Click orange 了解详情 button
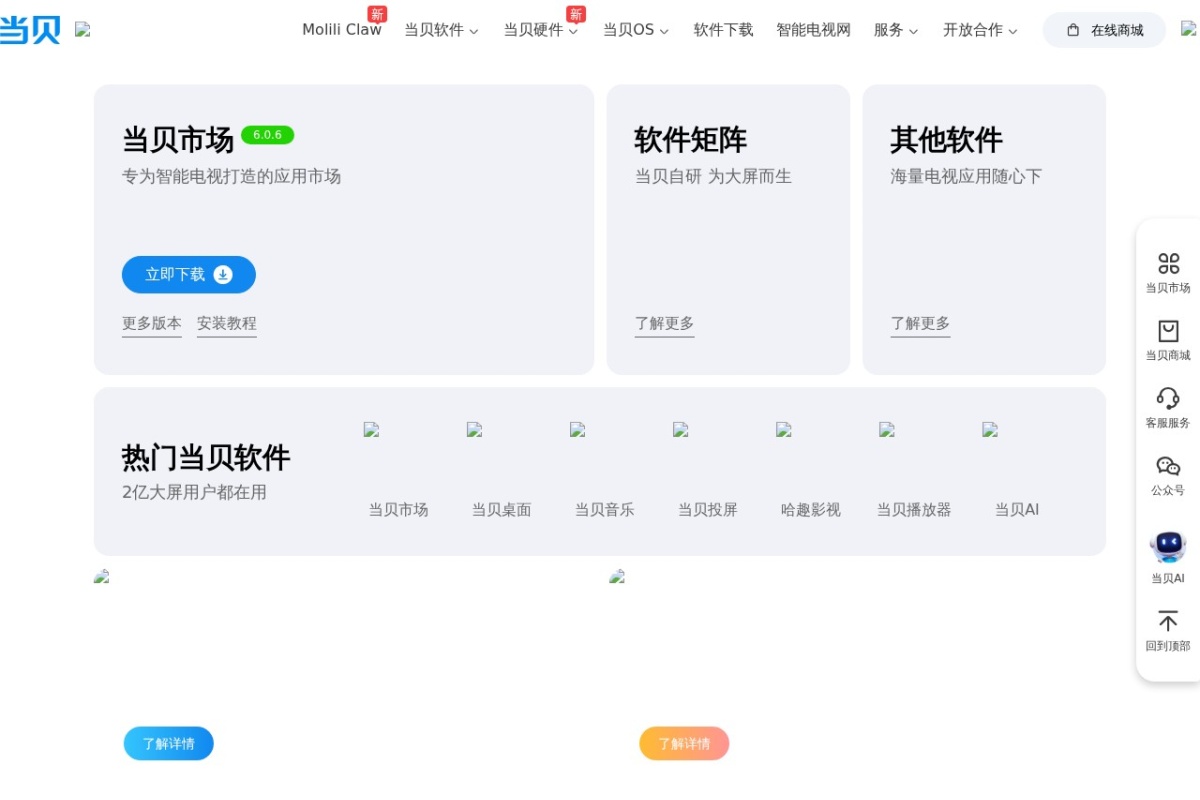The image size is (1200, 800). [684, 744]
